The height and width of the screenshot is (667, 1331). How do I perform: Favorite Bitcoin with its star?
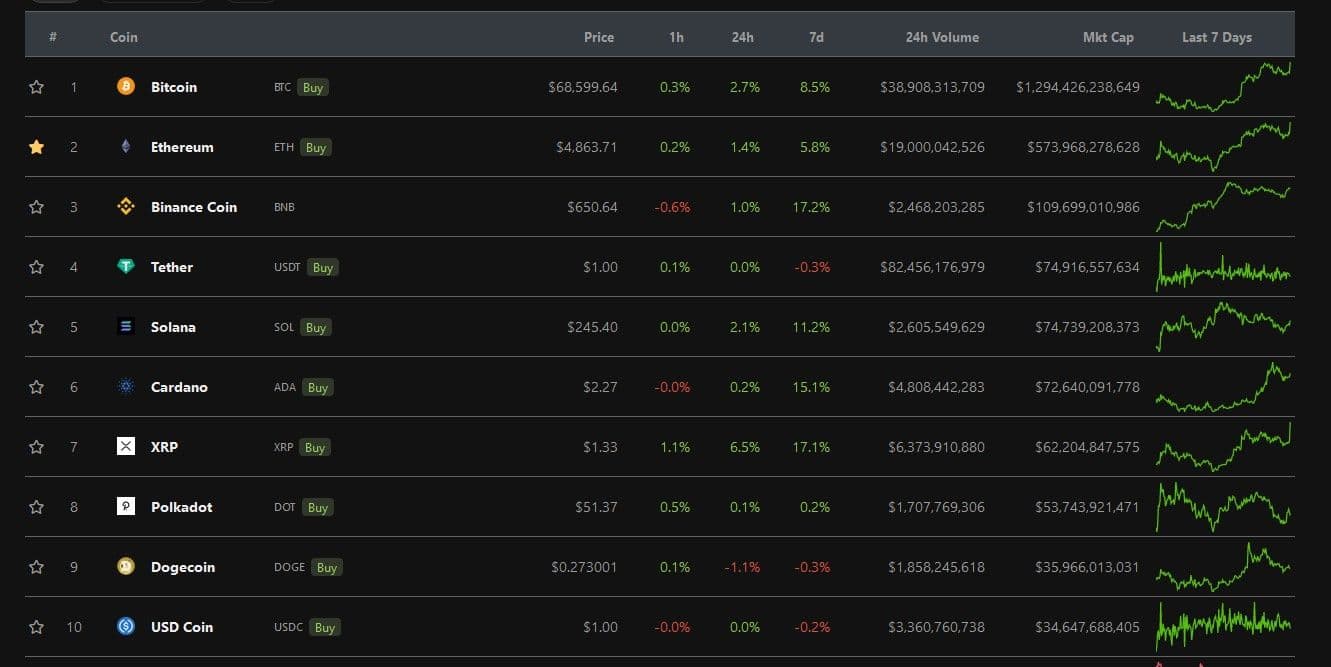coord(37,87)
